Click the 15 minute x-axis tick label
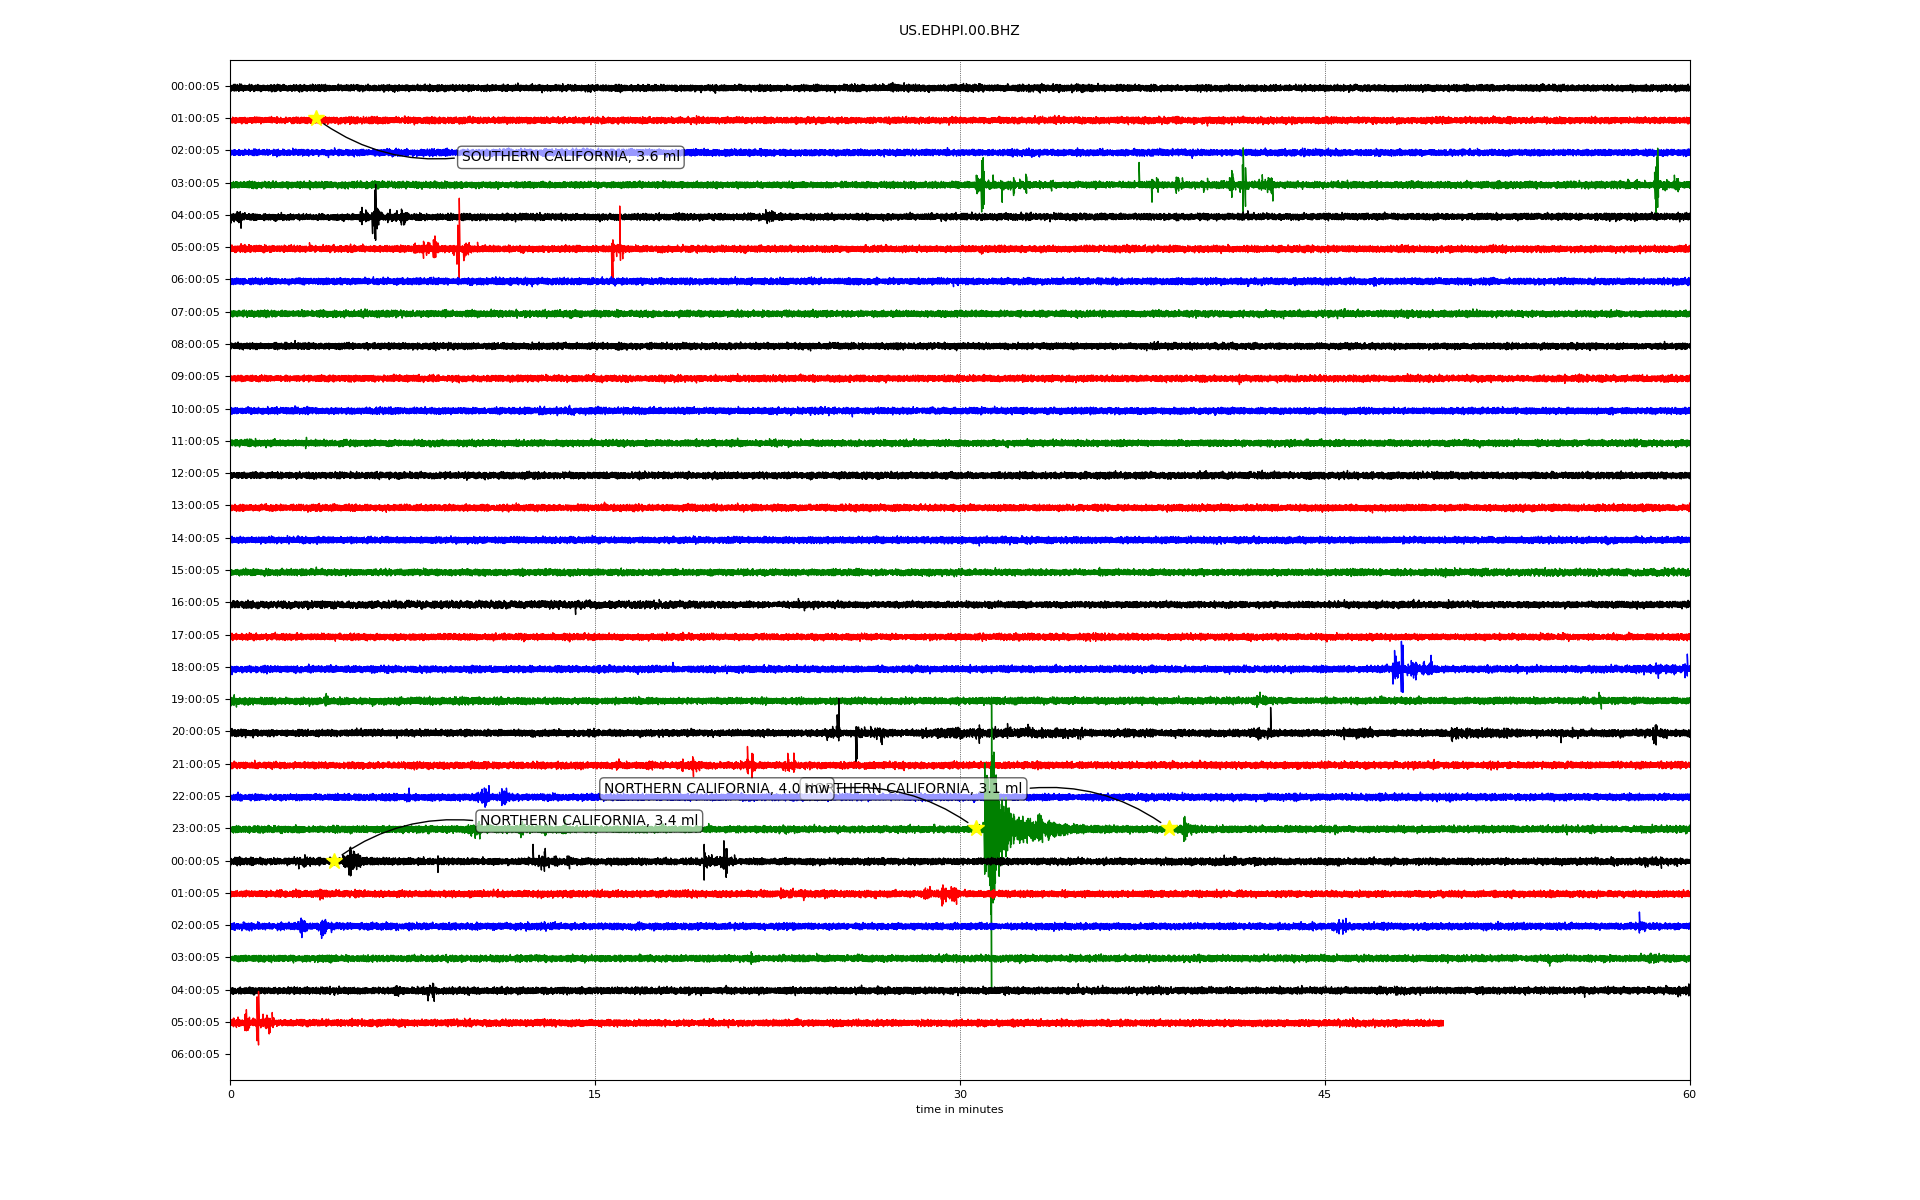This screenshot has height=1200, width=1920. click(x=595, y=1094)
